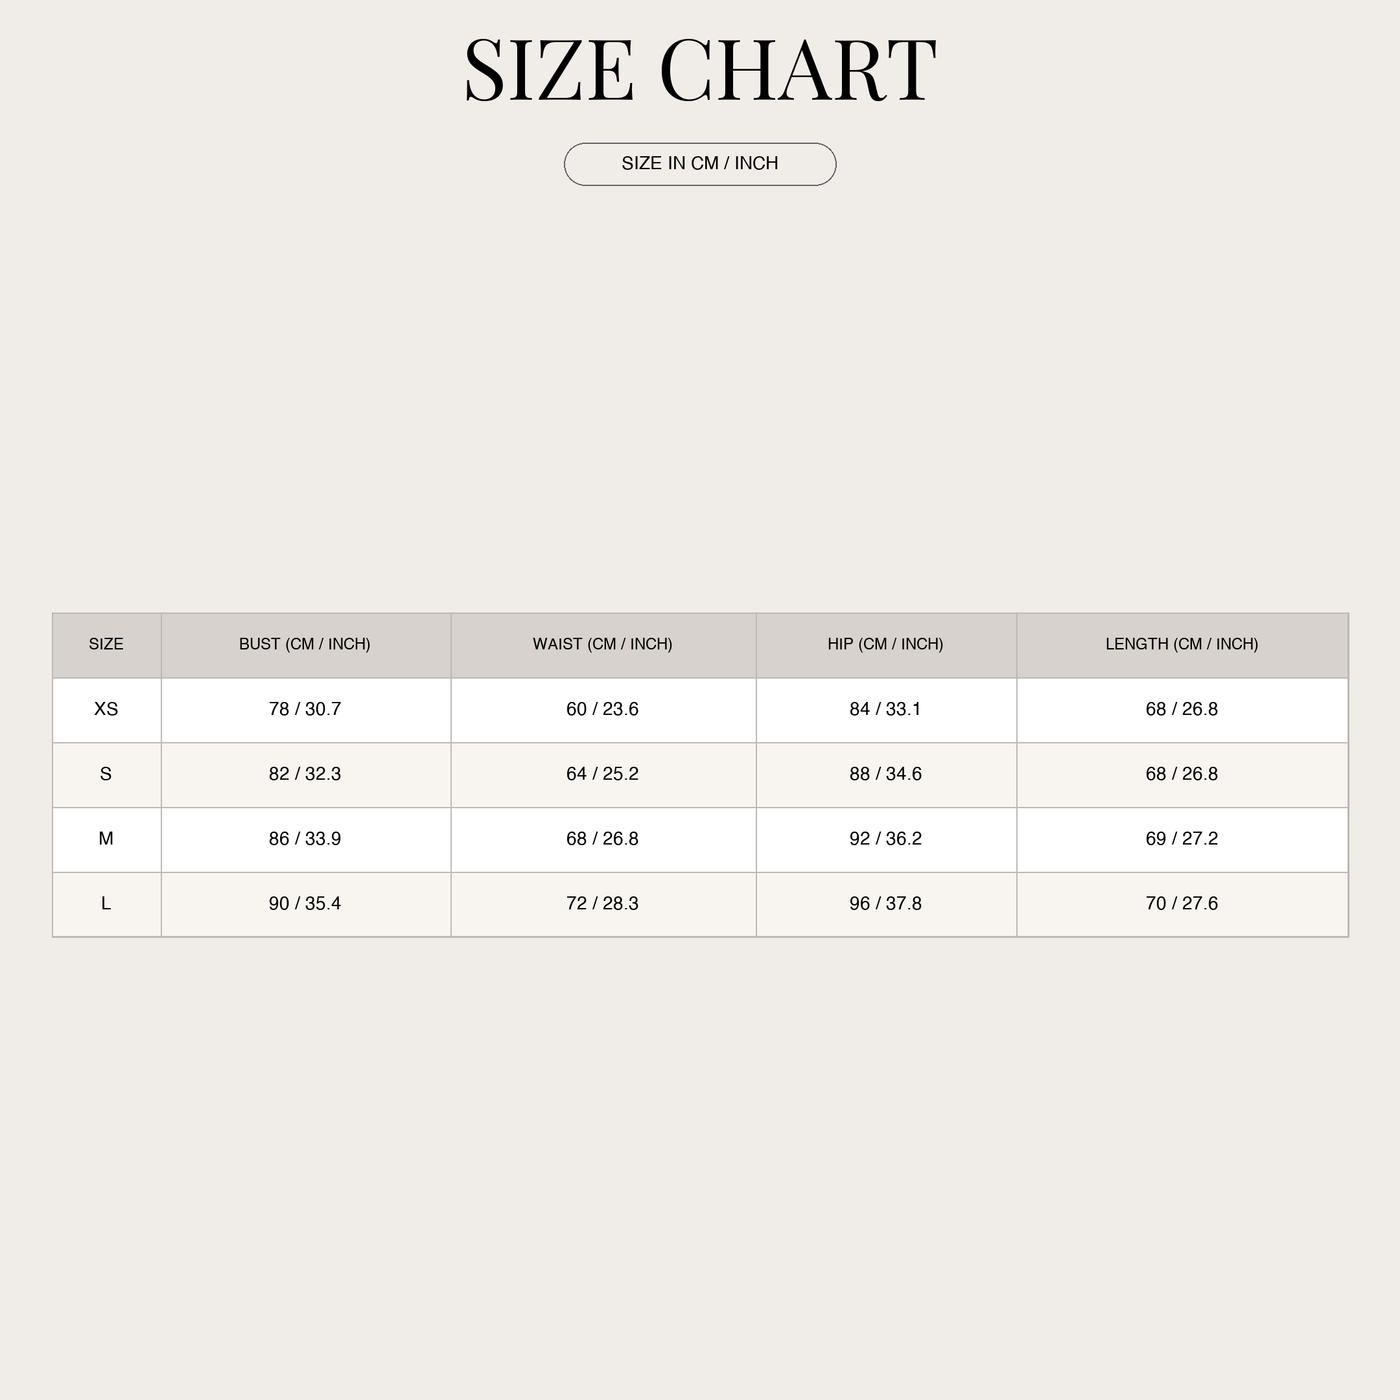The height and width of the screenshot is (1400, 1400).
Task: Click waist value 64 / 25.2
Action: pos(603,774)
